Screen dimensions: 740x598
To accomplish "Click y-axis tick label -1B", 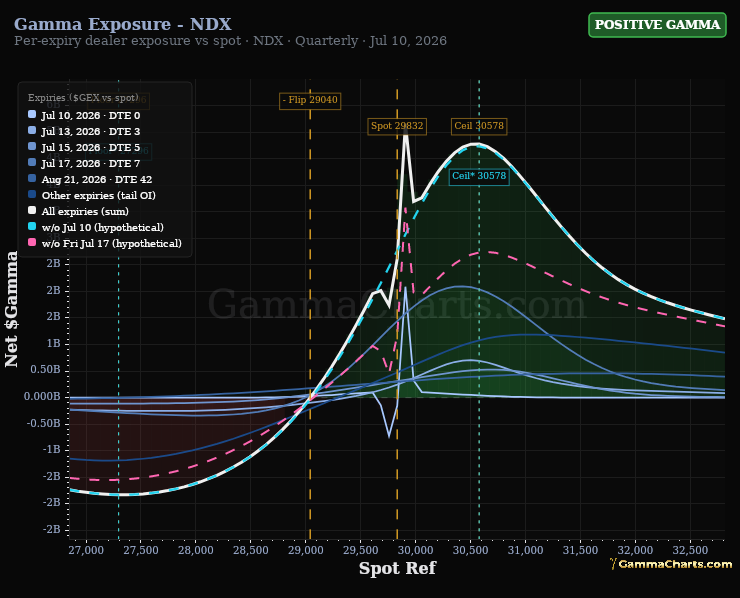I will pyautogui.click(x=52, y=449).
